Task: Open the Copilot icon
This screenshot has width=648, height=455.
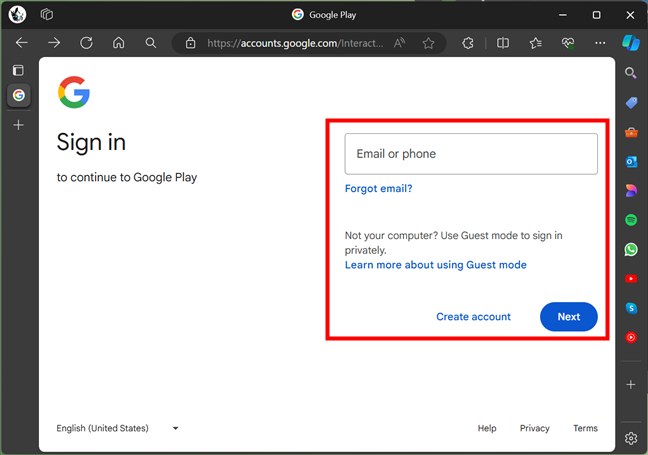Action: (x=631, y=43)
